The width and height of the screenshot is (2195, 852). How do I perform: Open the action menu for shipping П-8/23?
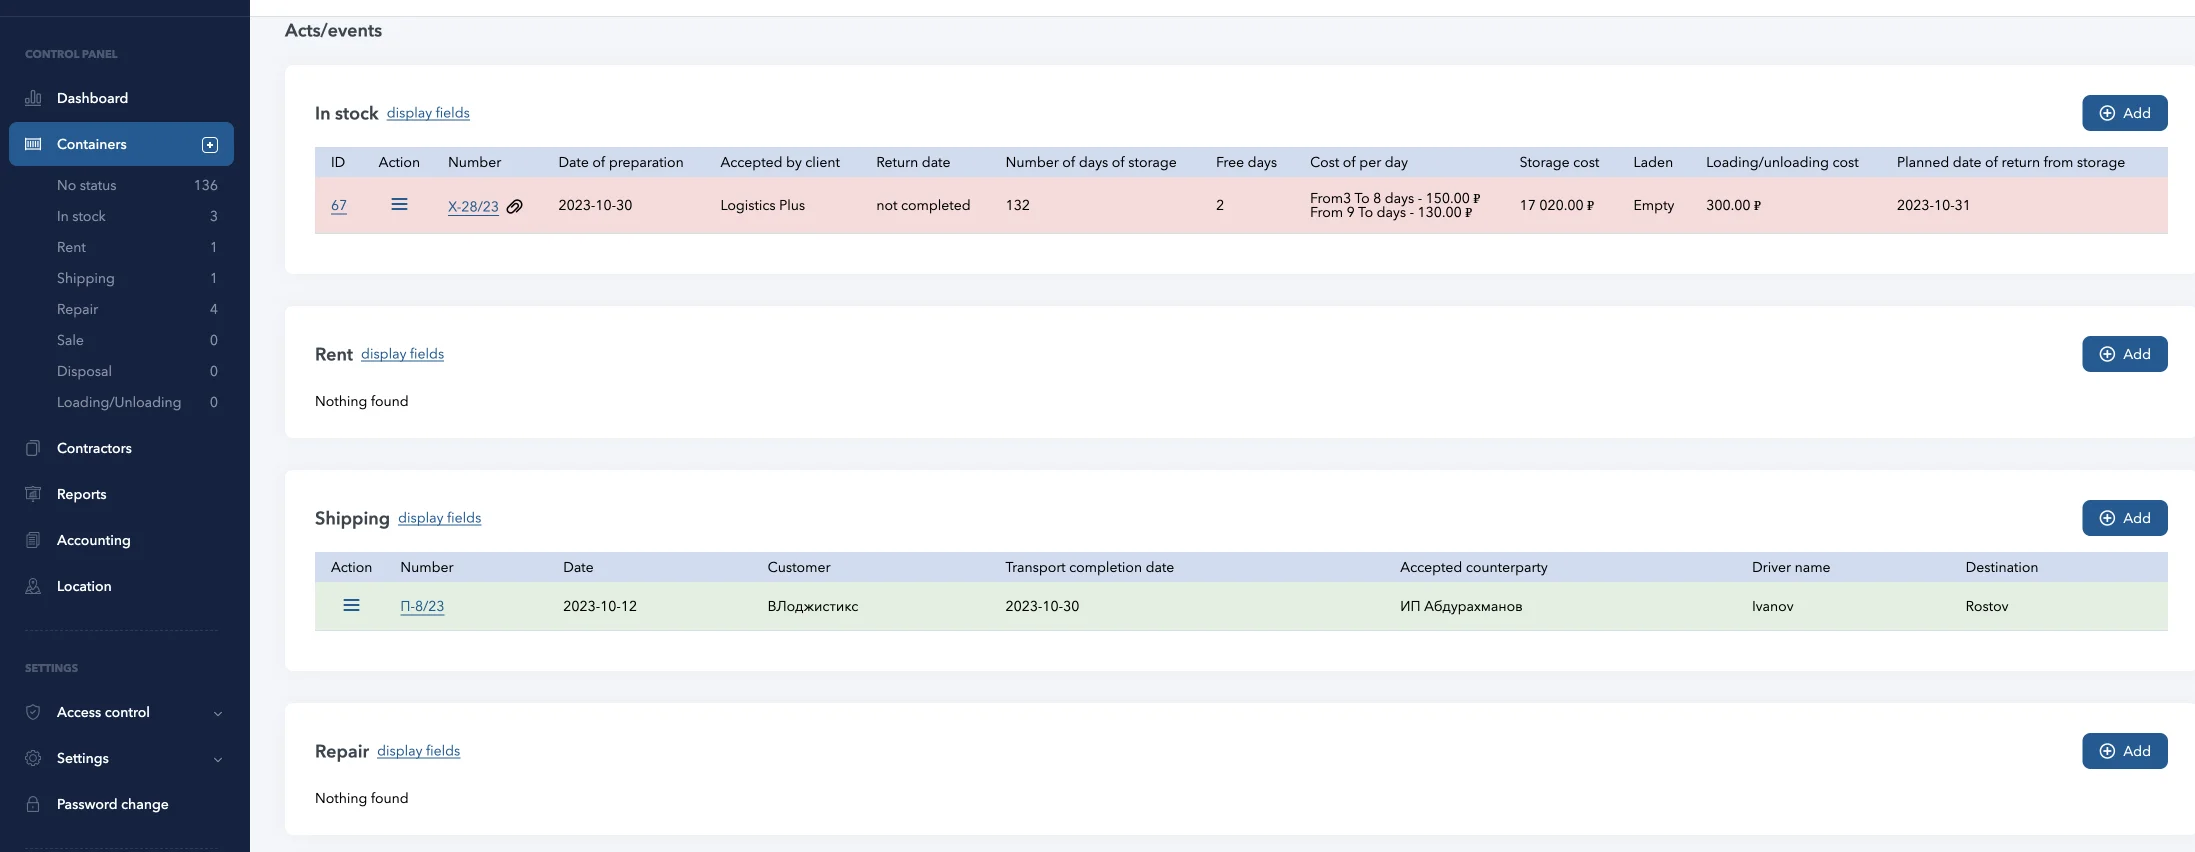tap(351, 606)
